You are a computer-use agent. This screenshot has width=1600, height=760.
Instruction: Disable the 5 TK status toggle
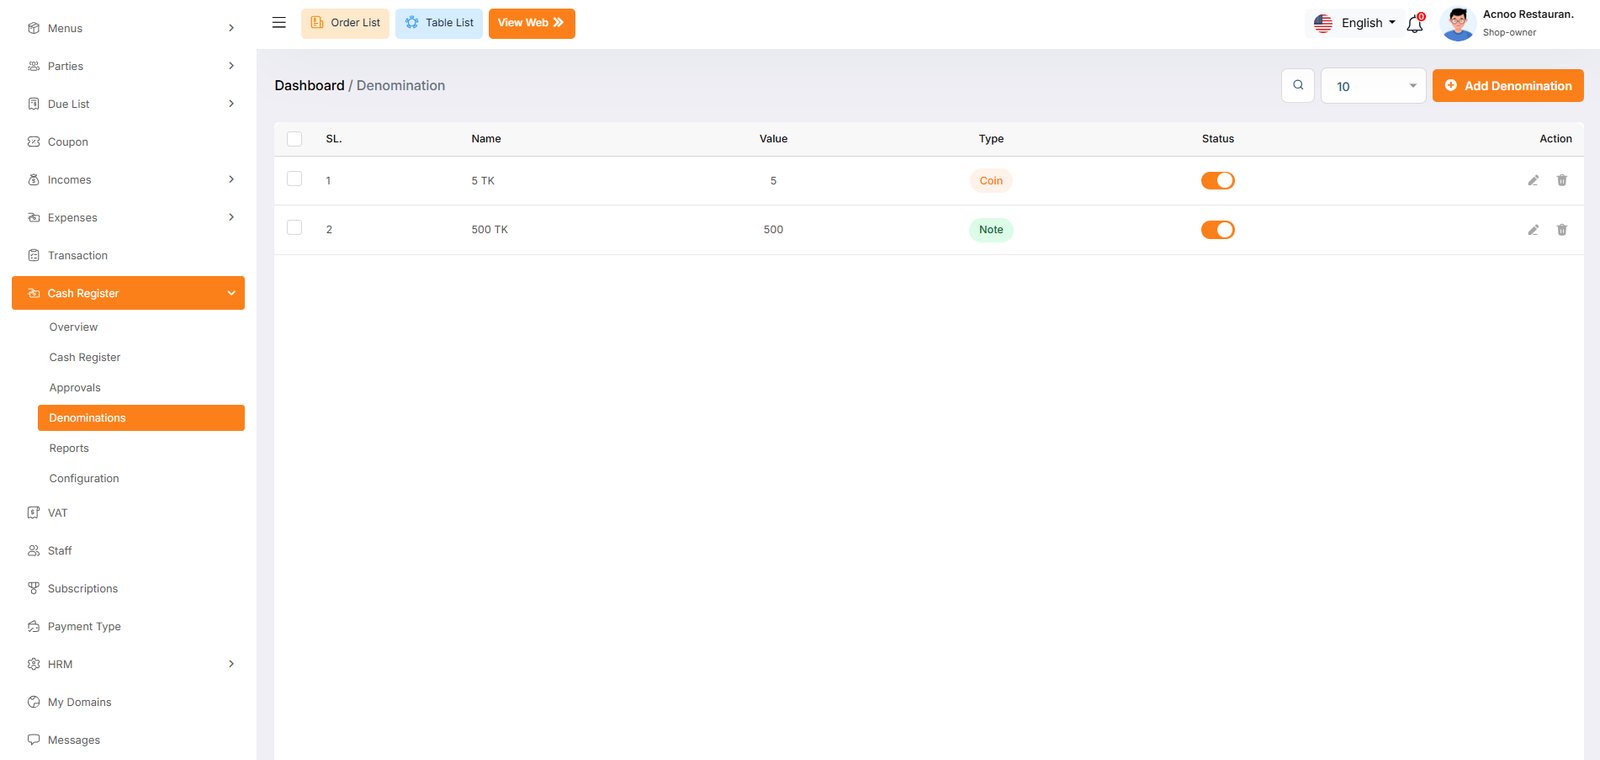1217,181
